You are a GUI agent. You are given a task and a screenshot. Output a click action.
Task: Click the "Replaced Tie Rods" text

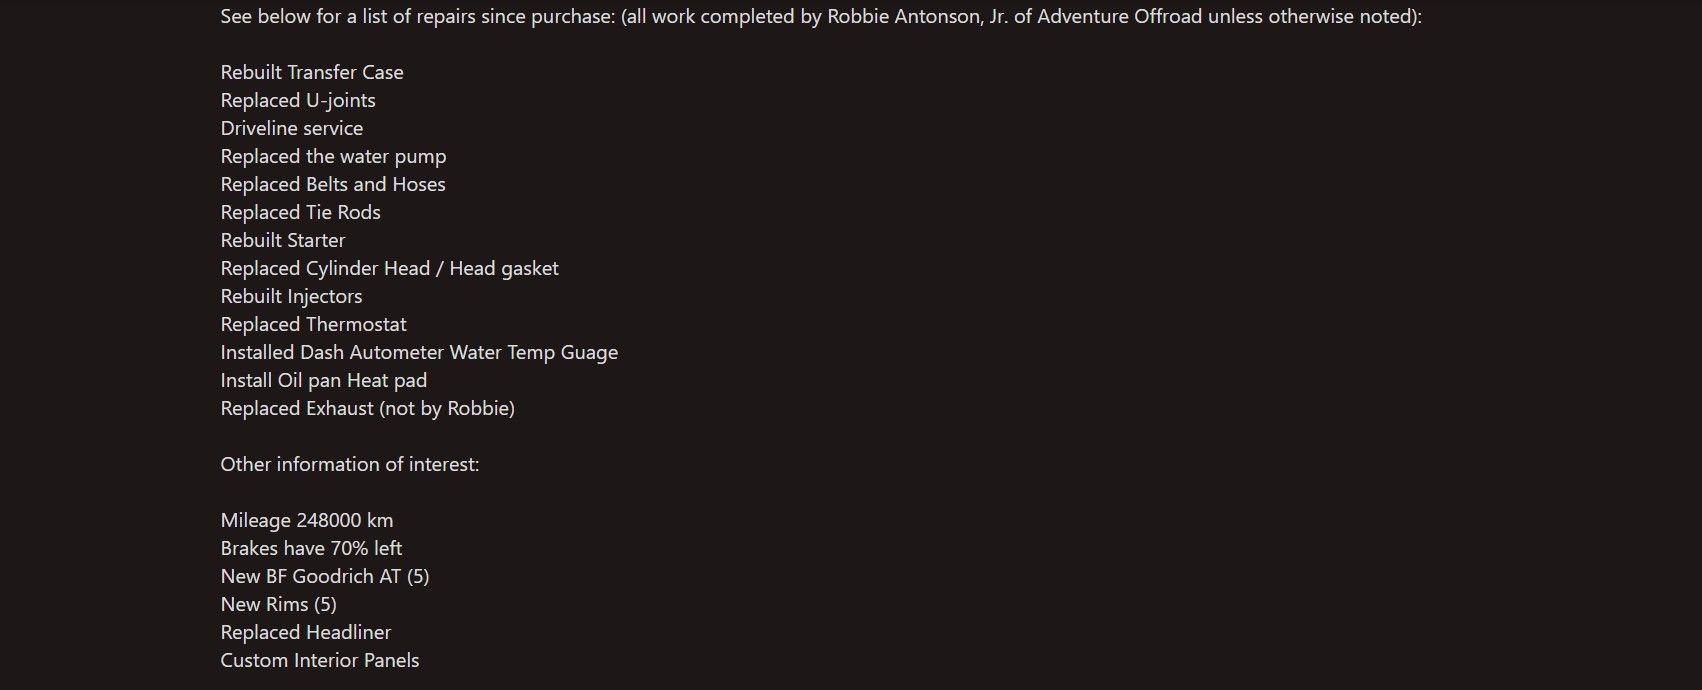point(301,212)
